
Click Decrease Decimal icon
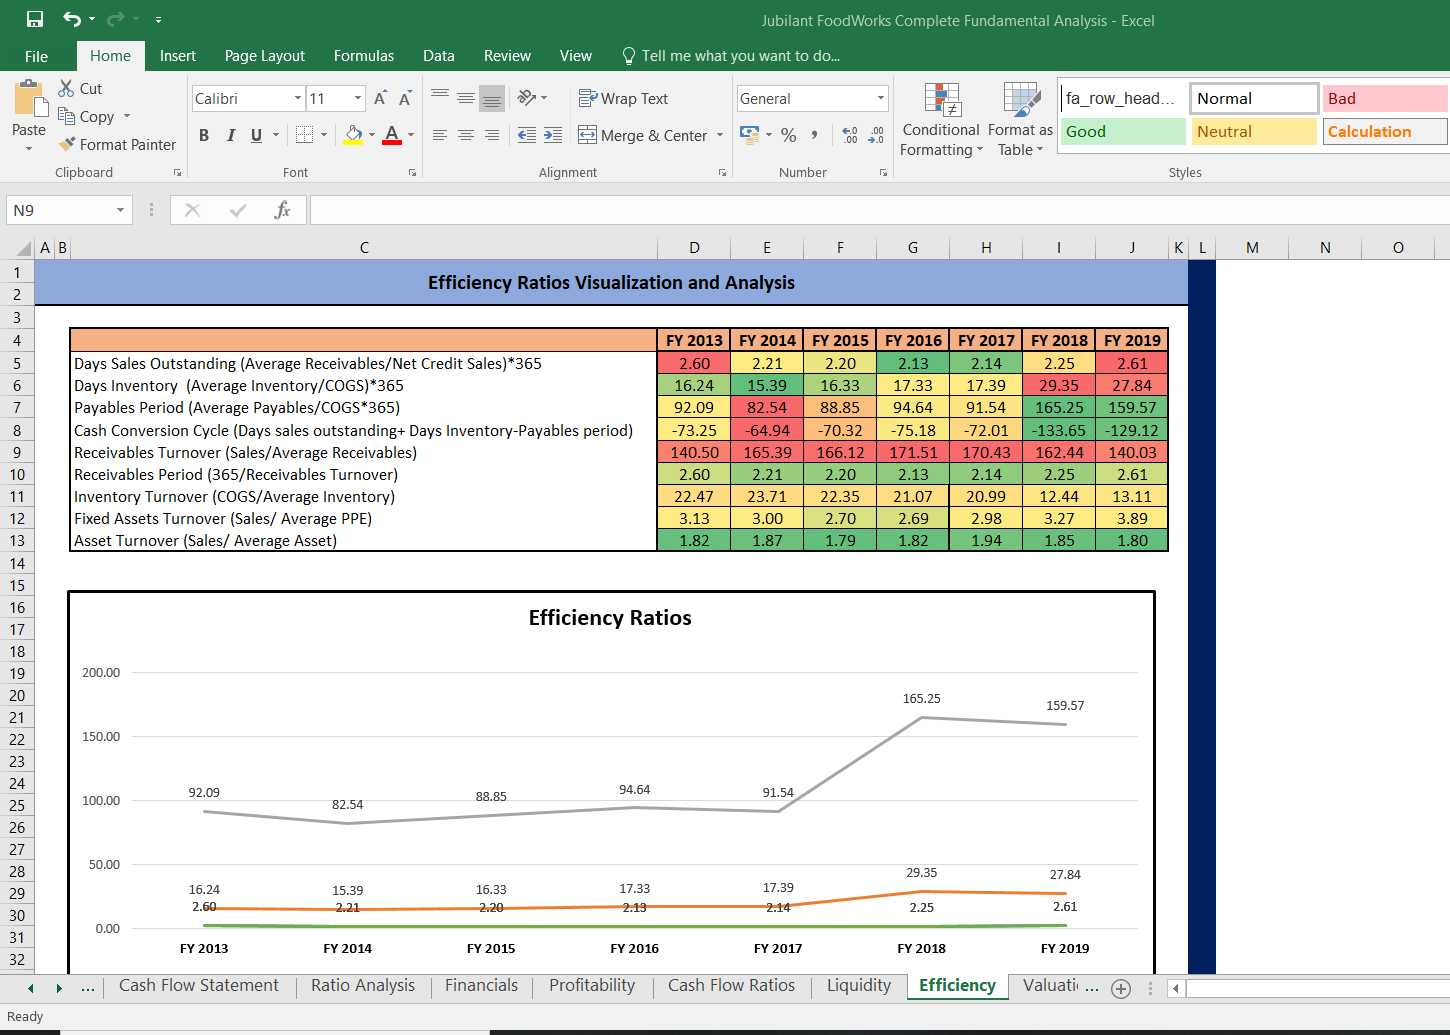point(876,135)
